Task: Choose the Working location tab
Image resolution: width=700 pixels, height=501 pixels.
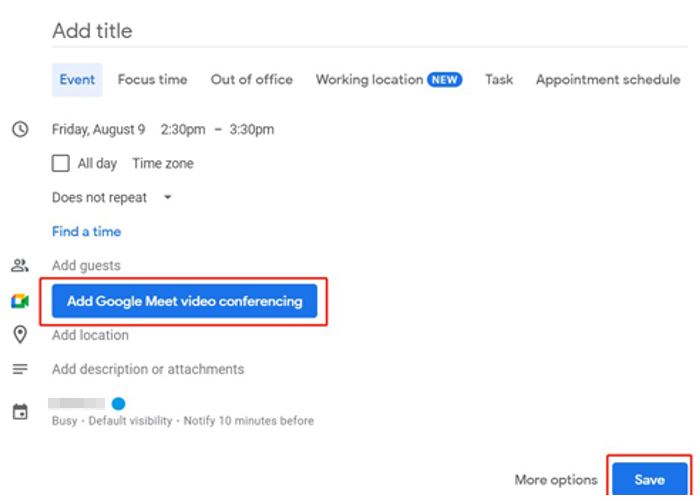Action: pyautogui.click(x=389, y=80)
